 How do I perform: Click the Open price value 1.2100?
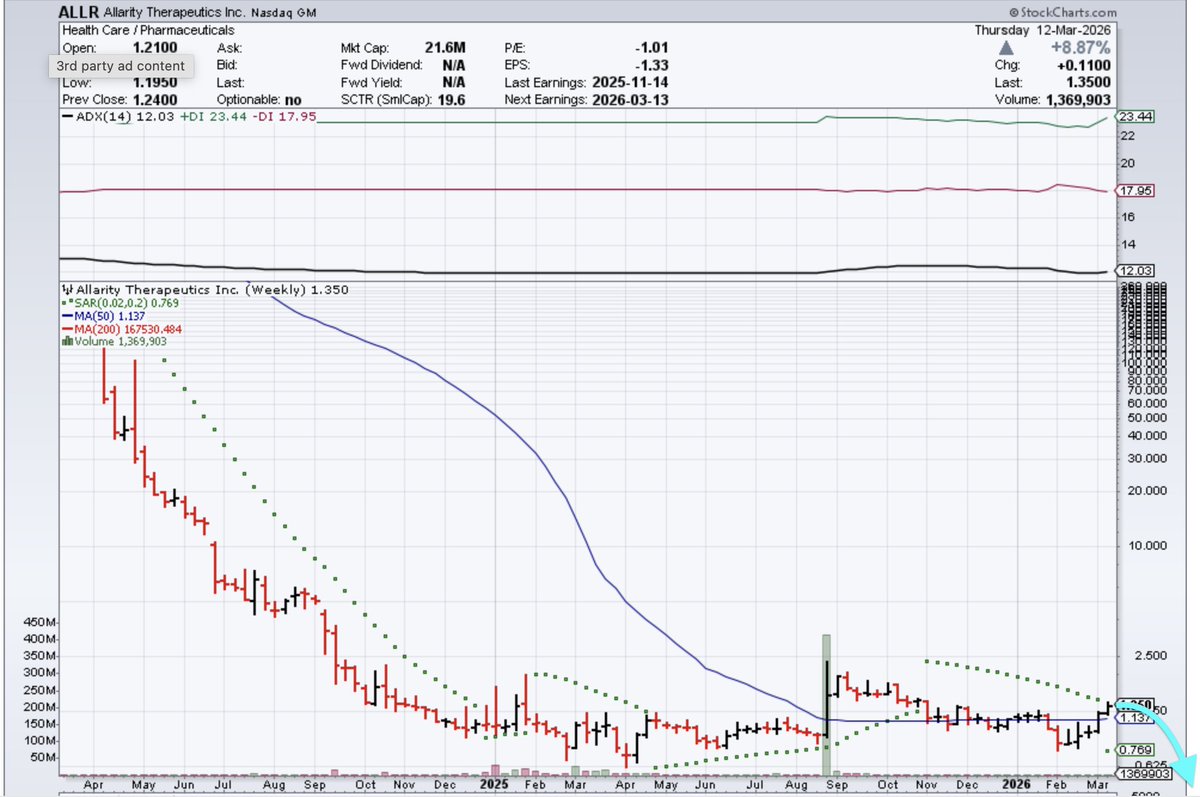(153, 48)
